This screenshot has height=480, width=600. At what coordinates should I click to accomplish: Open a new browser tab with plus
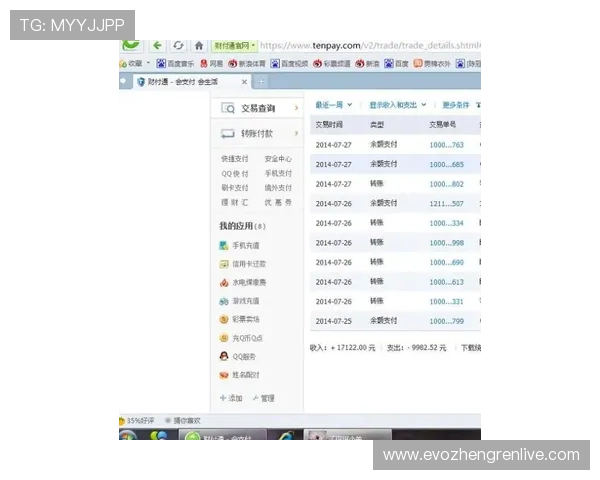tap(261, 82)
